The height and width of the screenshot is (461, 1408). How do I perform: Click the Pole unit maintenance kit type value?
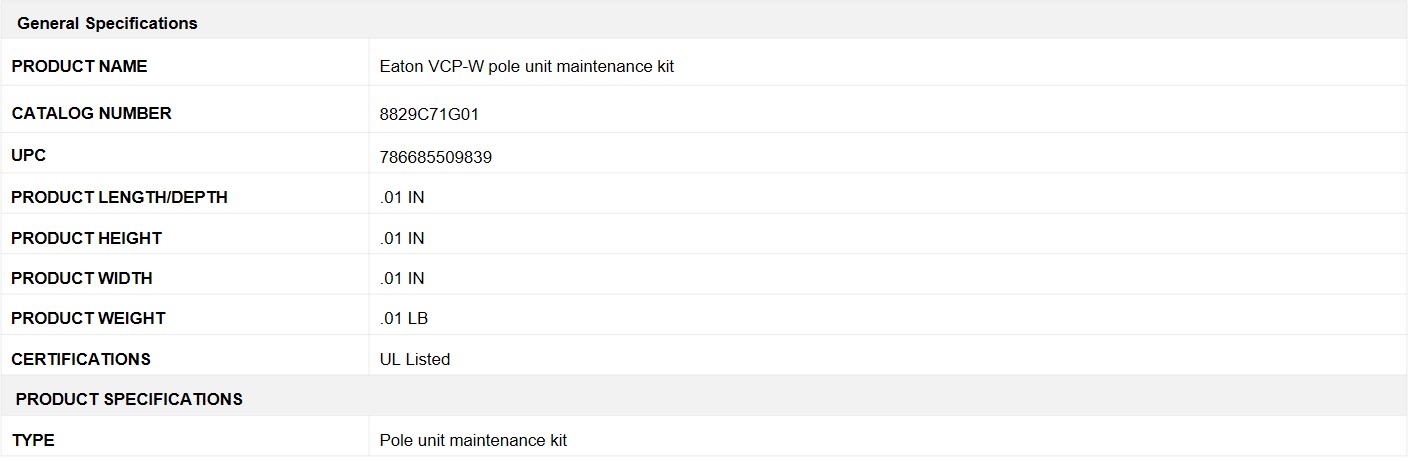473,440
